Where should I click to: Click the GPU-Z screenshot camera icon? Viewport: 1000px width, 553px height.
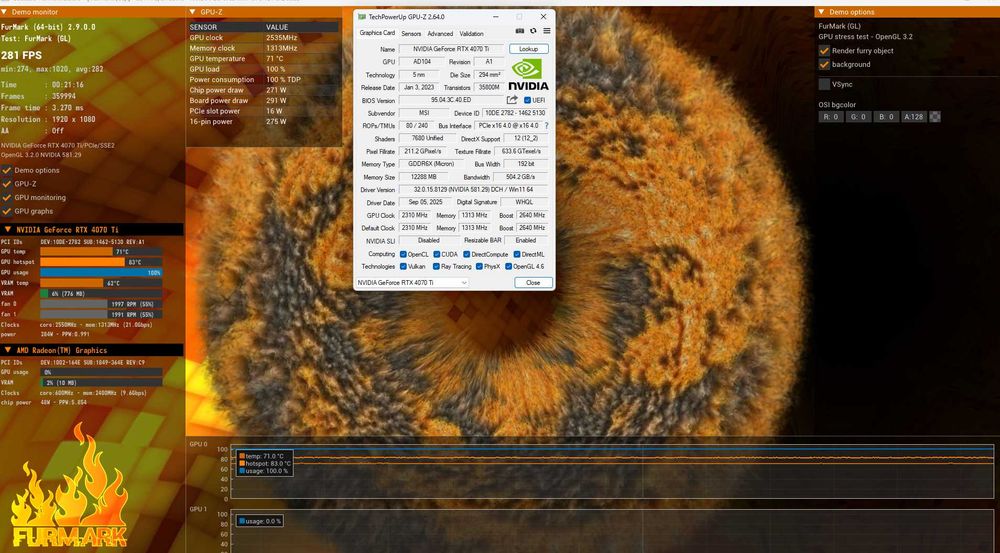tap(521, 31)
